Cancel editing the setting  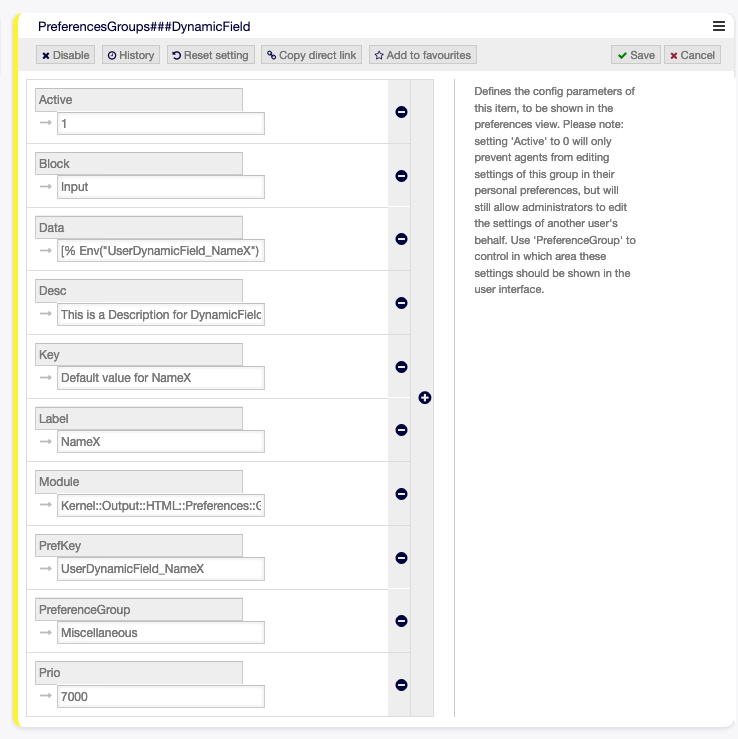[692, 55]
